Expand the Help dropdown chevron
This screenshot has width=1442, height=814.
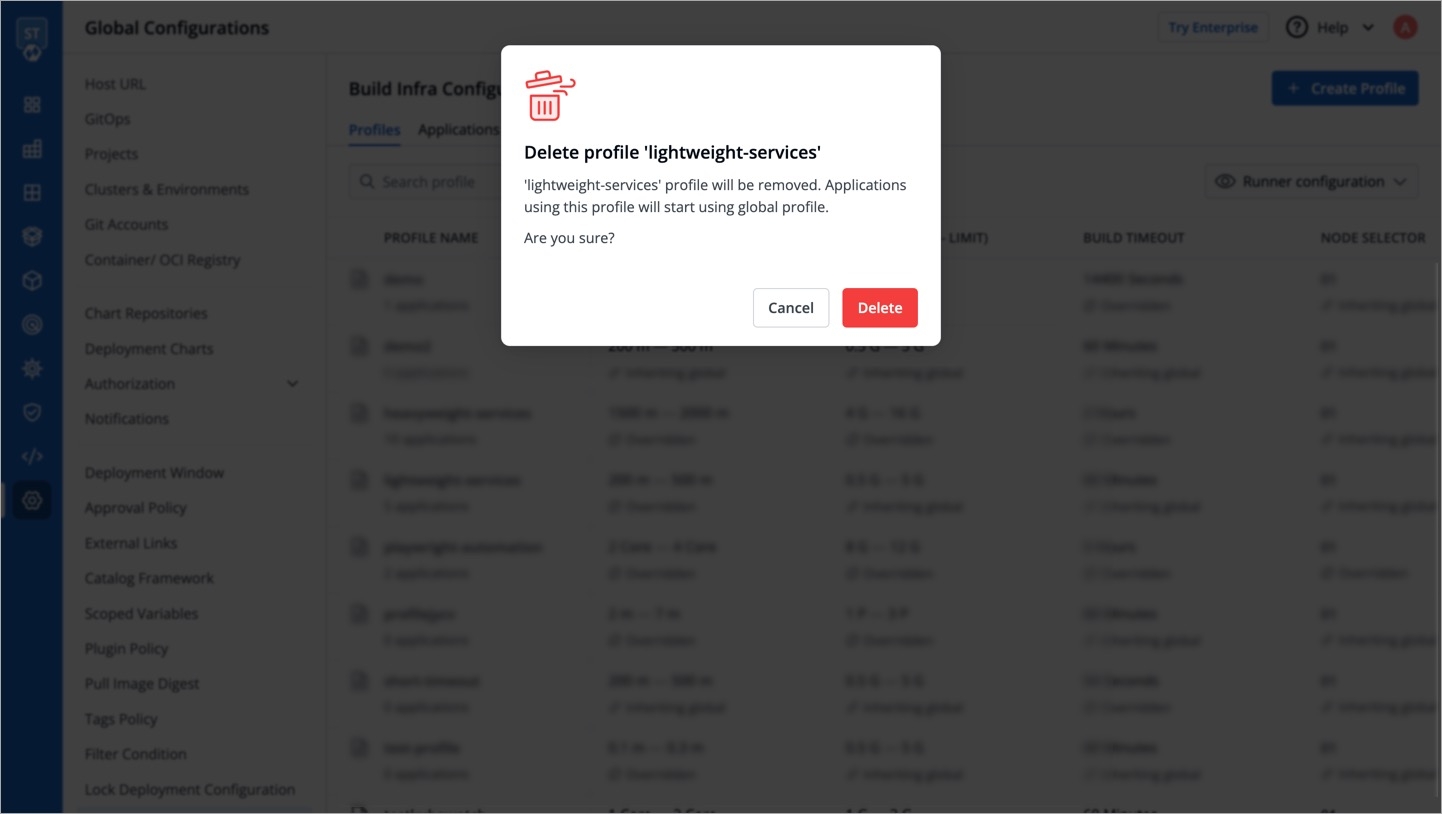[1368, 28]
